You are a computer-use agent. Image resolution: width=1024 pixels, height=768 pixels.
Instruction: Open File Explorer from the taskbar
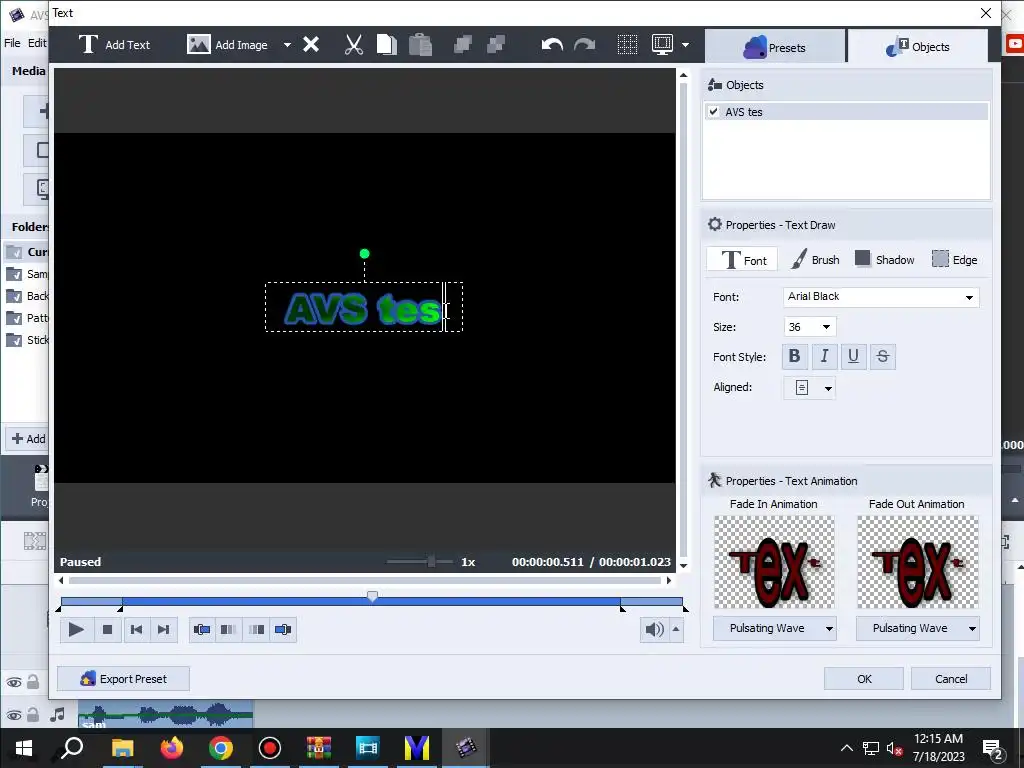pos(122,748)
